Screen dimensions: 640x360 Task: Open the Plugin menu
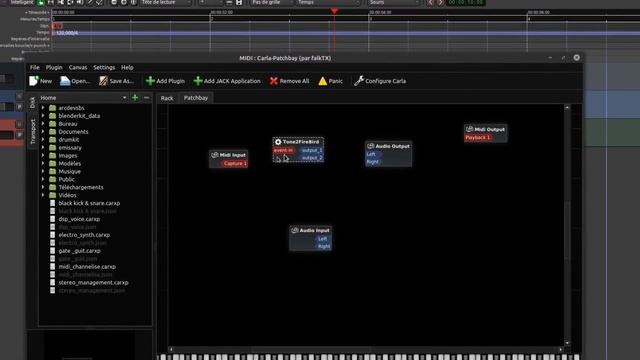[54, 67]
